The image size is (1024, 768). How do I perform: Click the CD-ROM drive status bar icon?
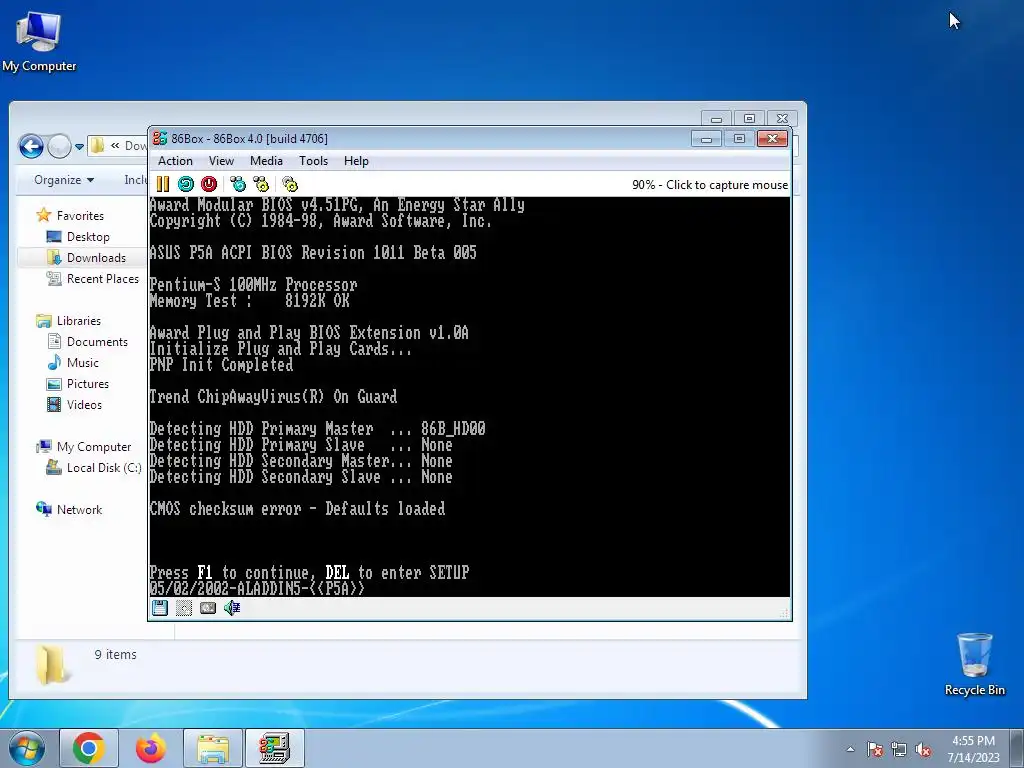click(x=184, y=608)
